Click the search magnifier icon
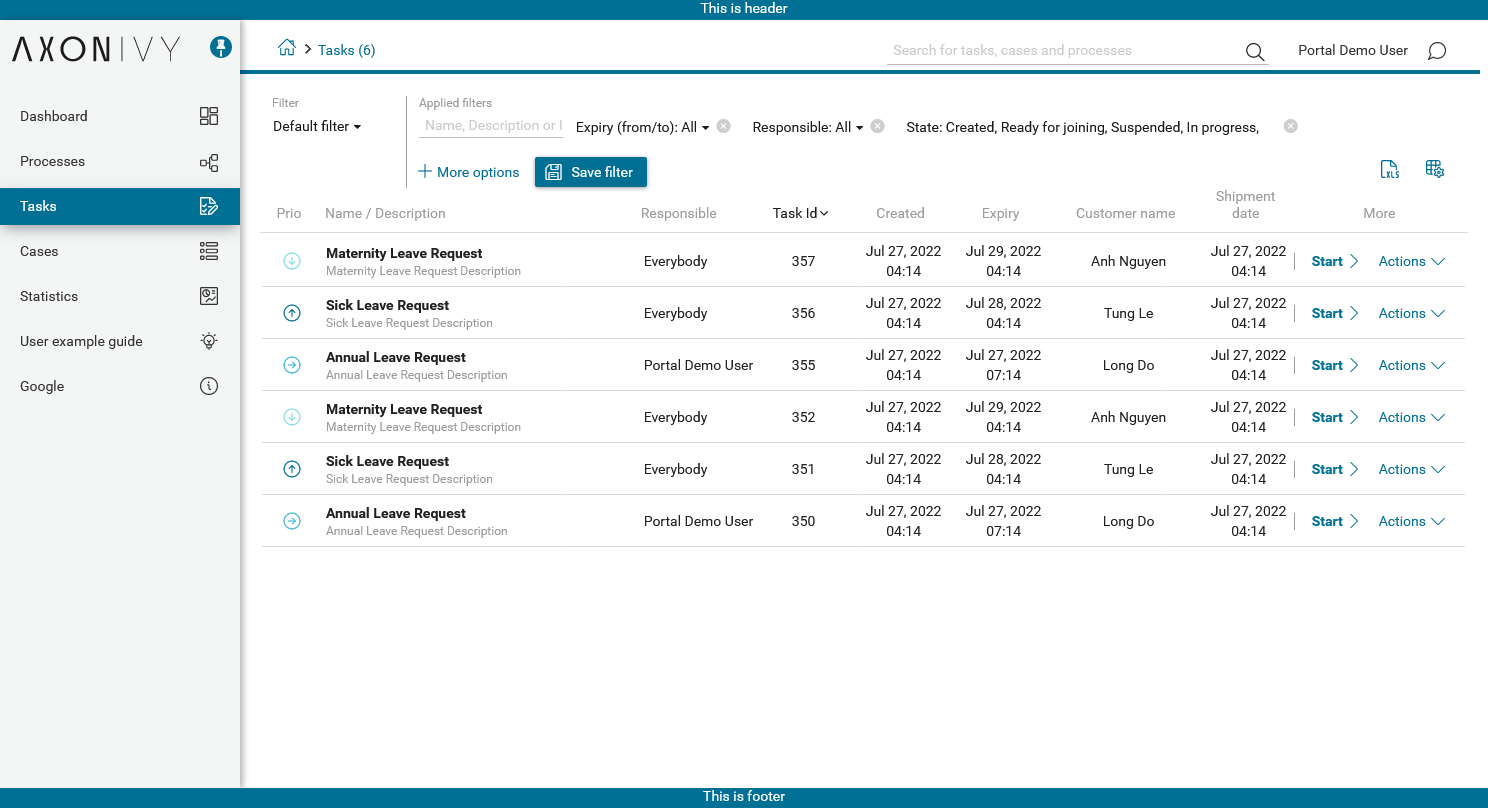 1255,52
